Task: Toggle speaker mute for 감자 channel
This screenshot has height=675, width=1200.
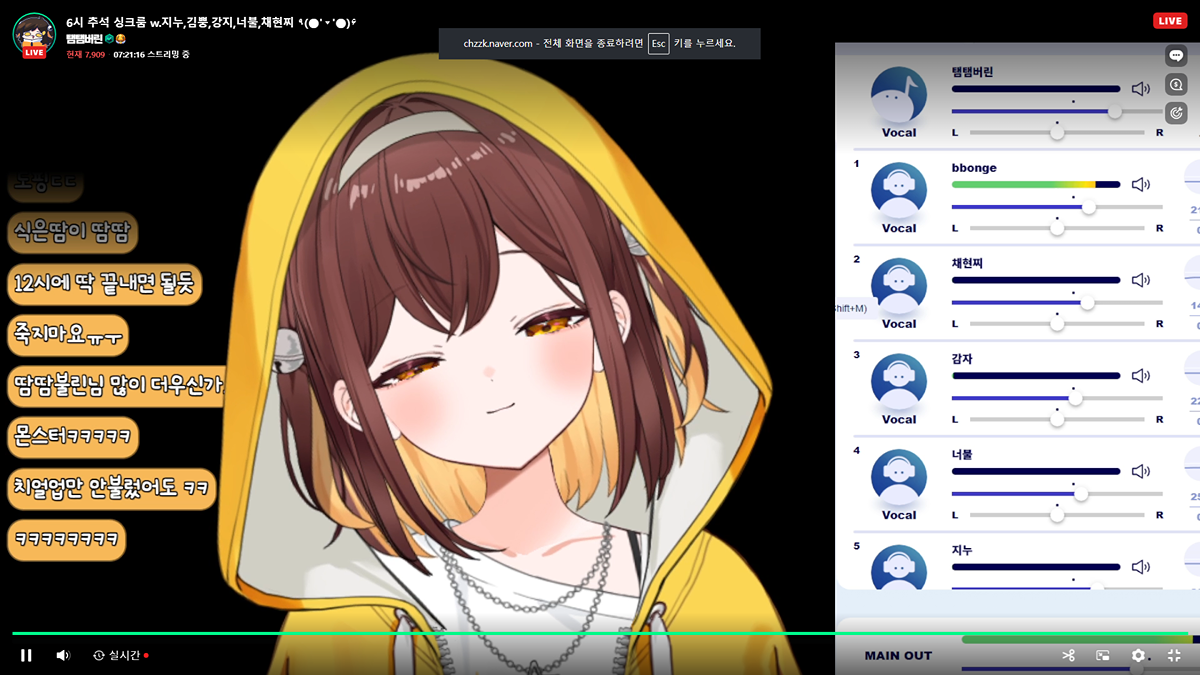Action: [x=1141, y=376]
